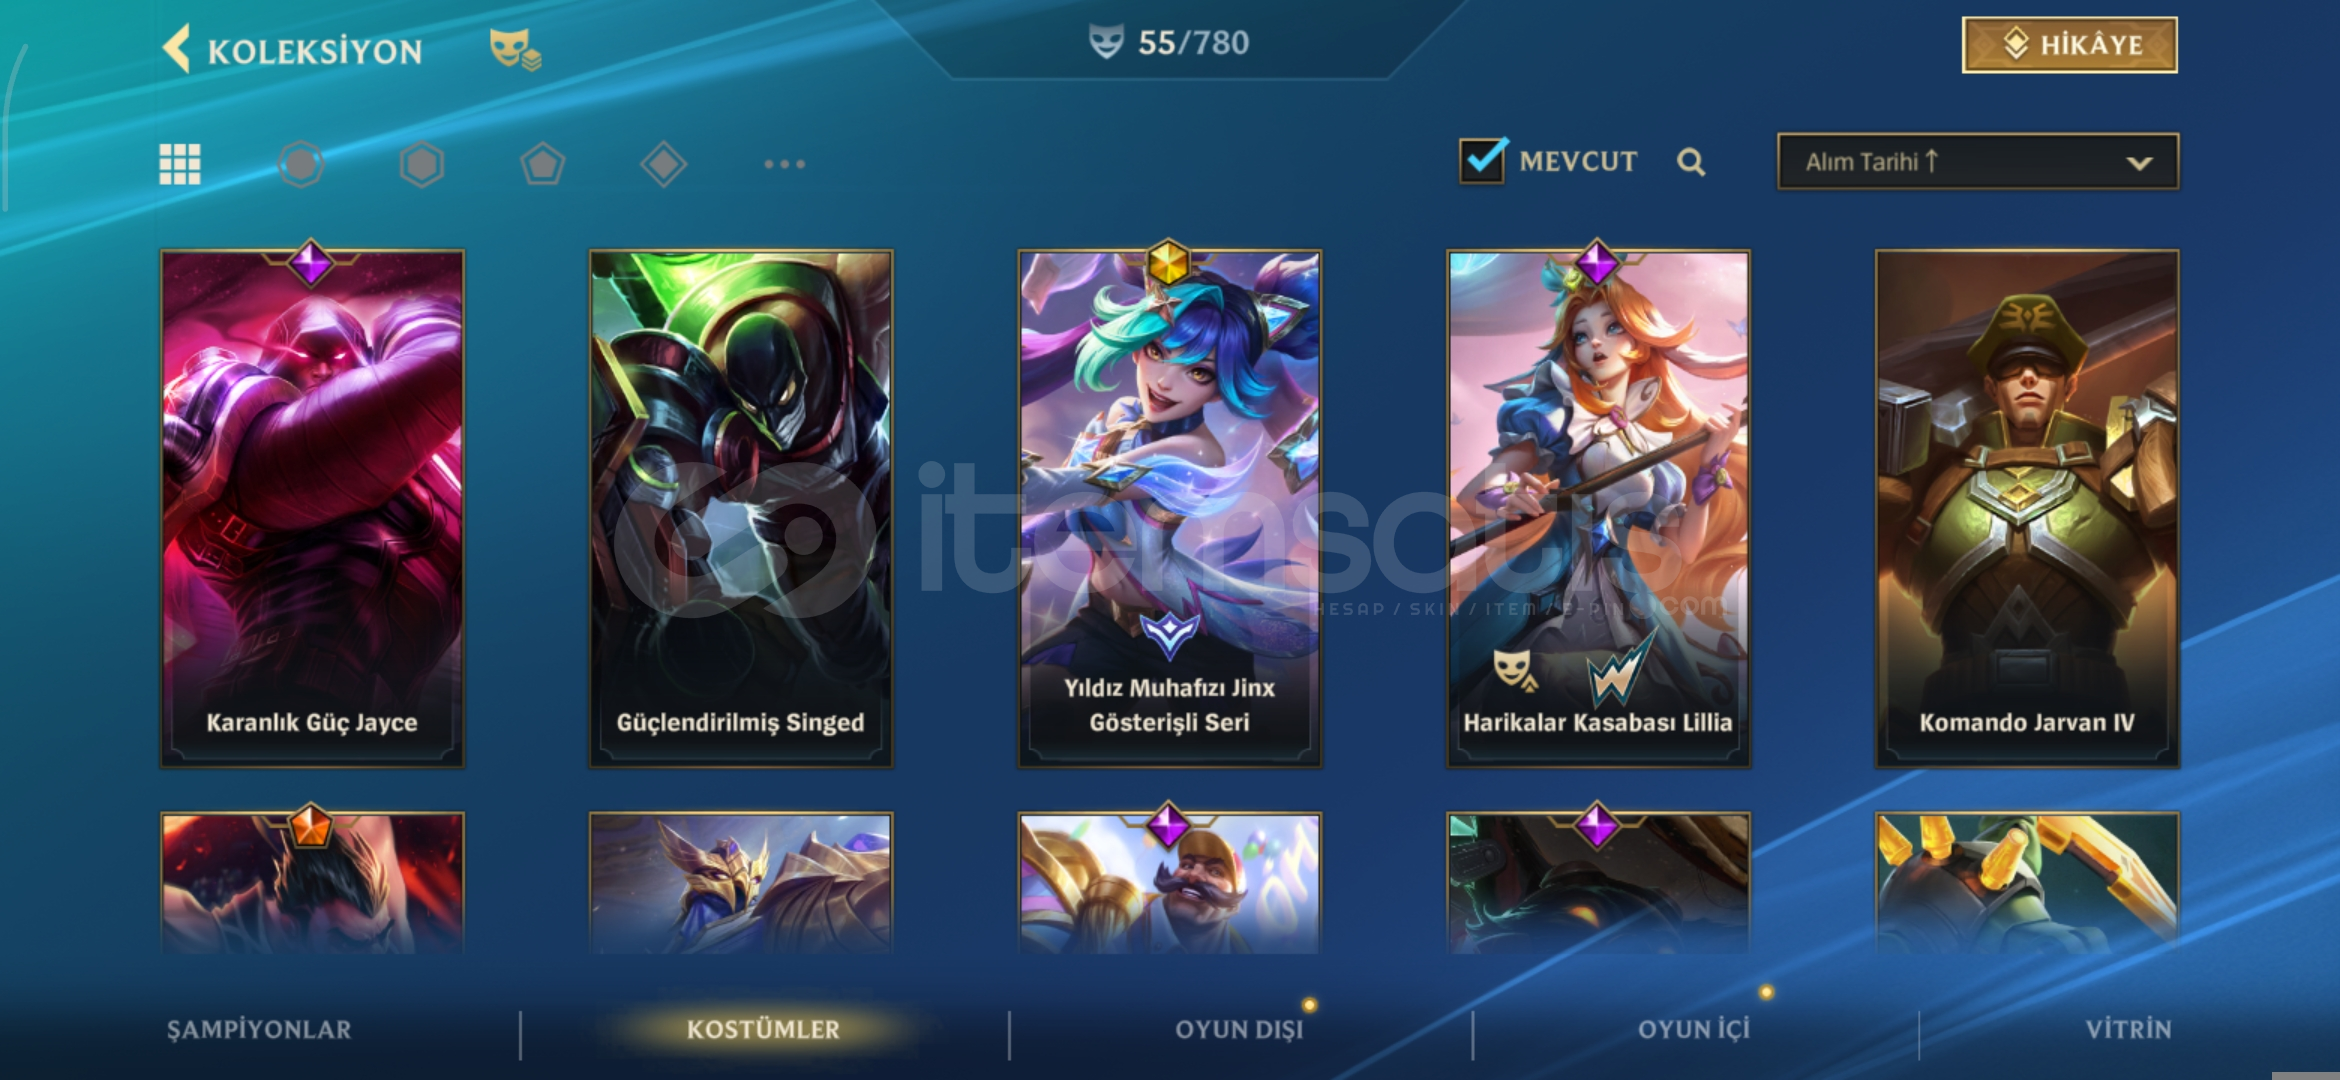Filter by the diamond rarity icon
The height and width of the screenshot is (1080, 2340).
(x=664, y=164)
